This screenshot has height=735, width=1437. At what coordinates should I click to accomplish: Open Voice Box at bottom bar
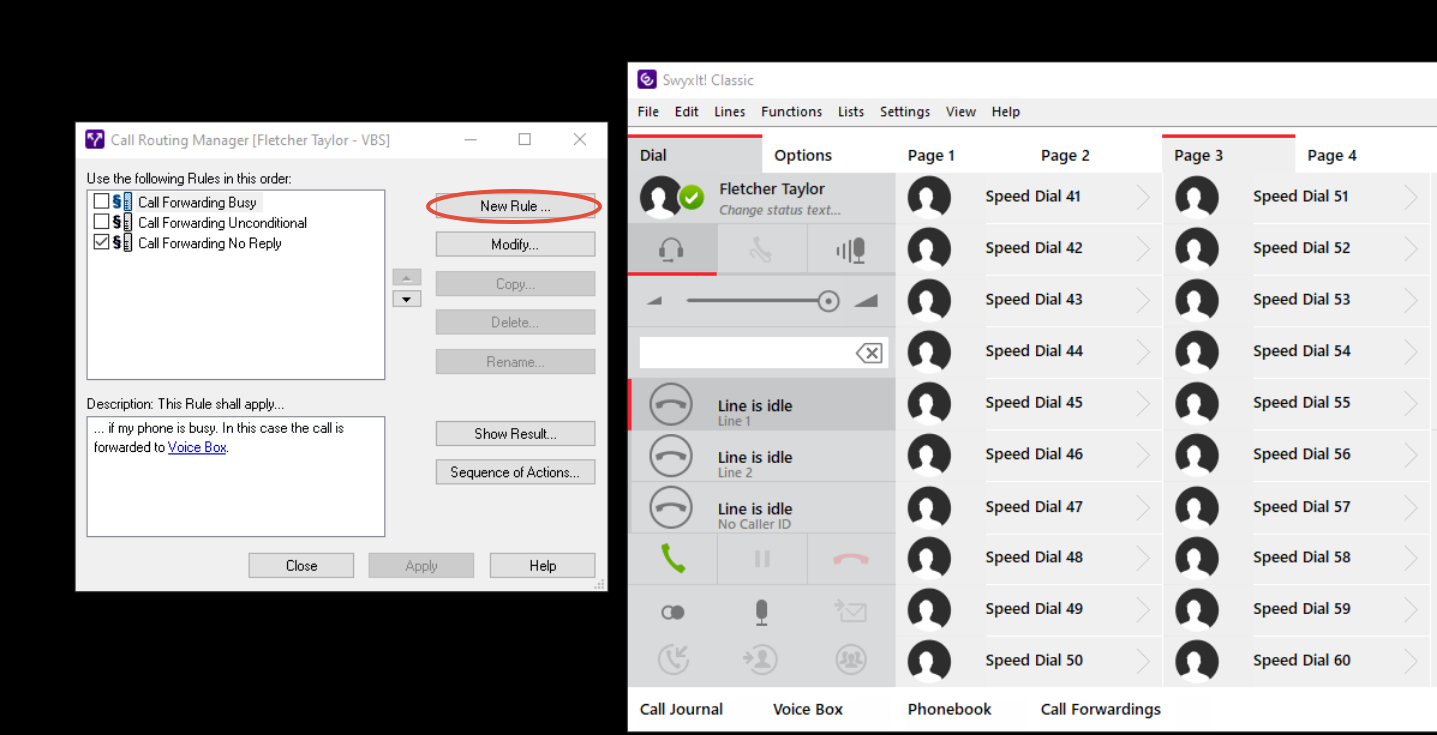[x=808, y=709]
